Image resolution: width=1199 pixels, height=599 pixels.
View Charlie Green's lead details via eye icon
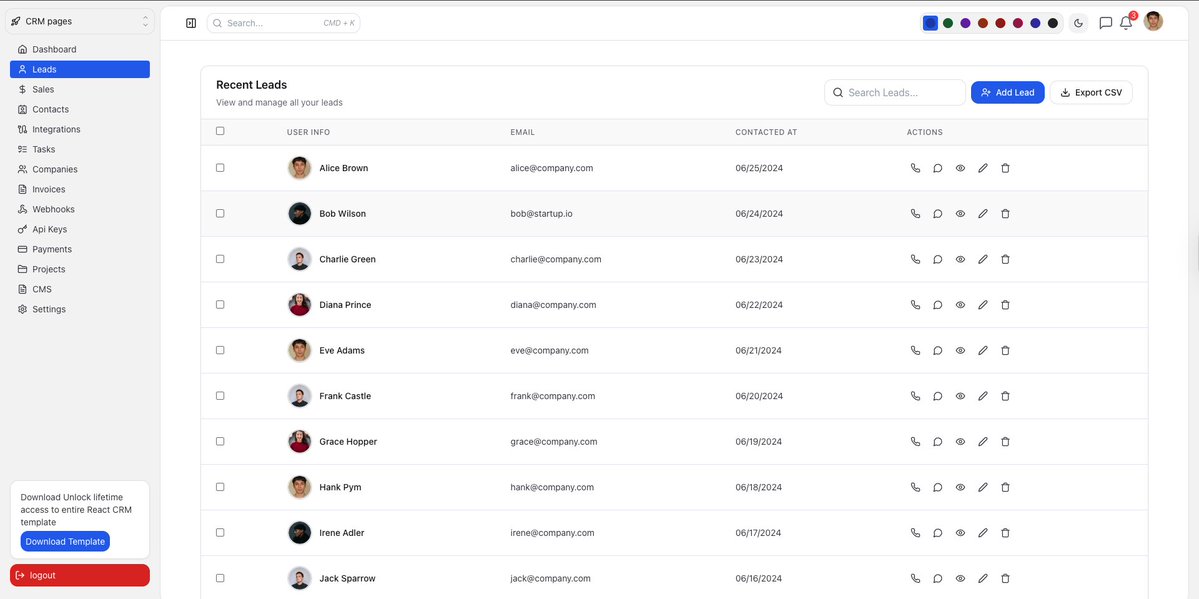[959, 258]
